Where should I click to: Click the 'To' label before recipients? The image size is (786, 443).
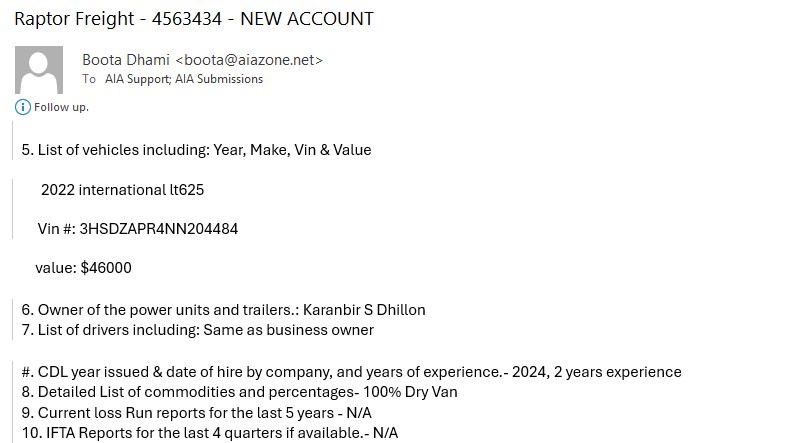[x=89, y=79]
